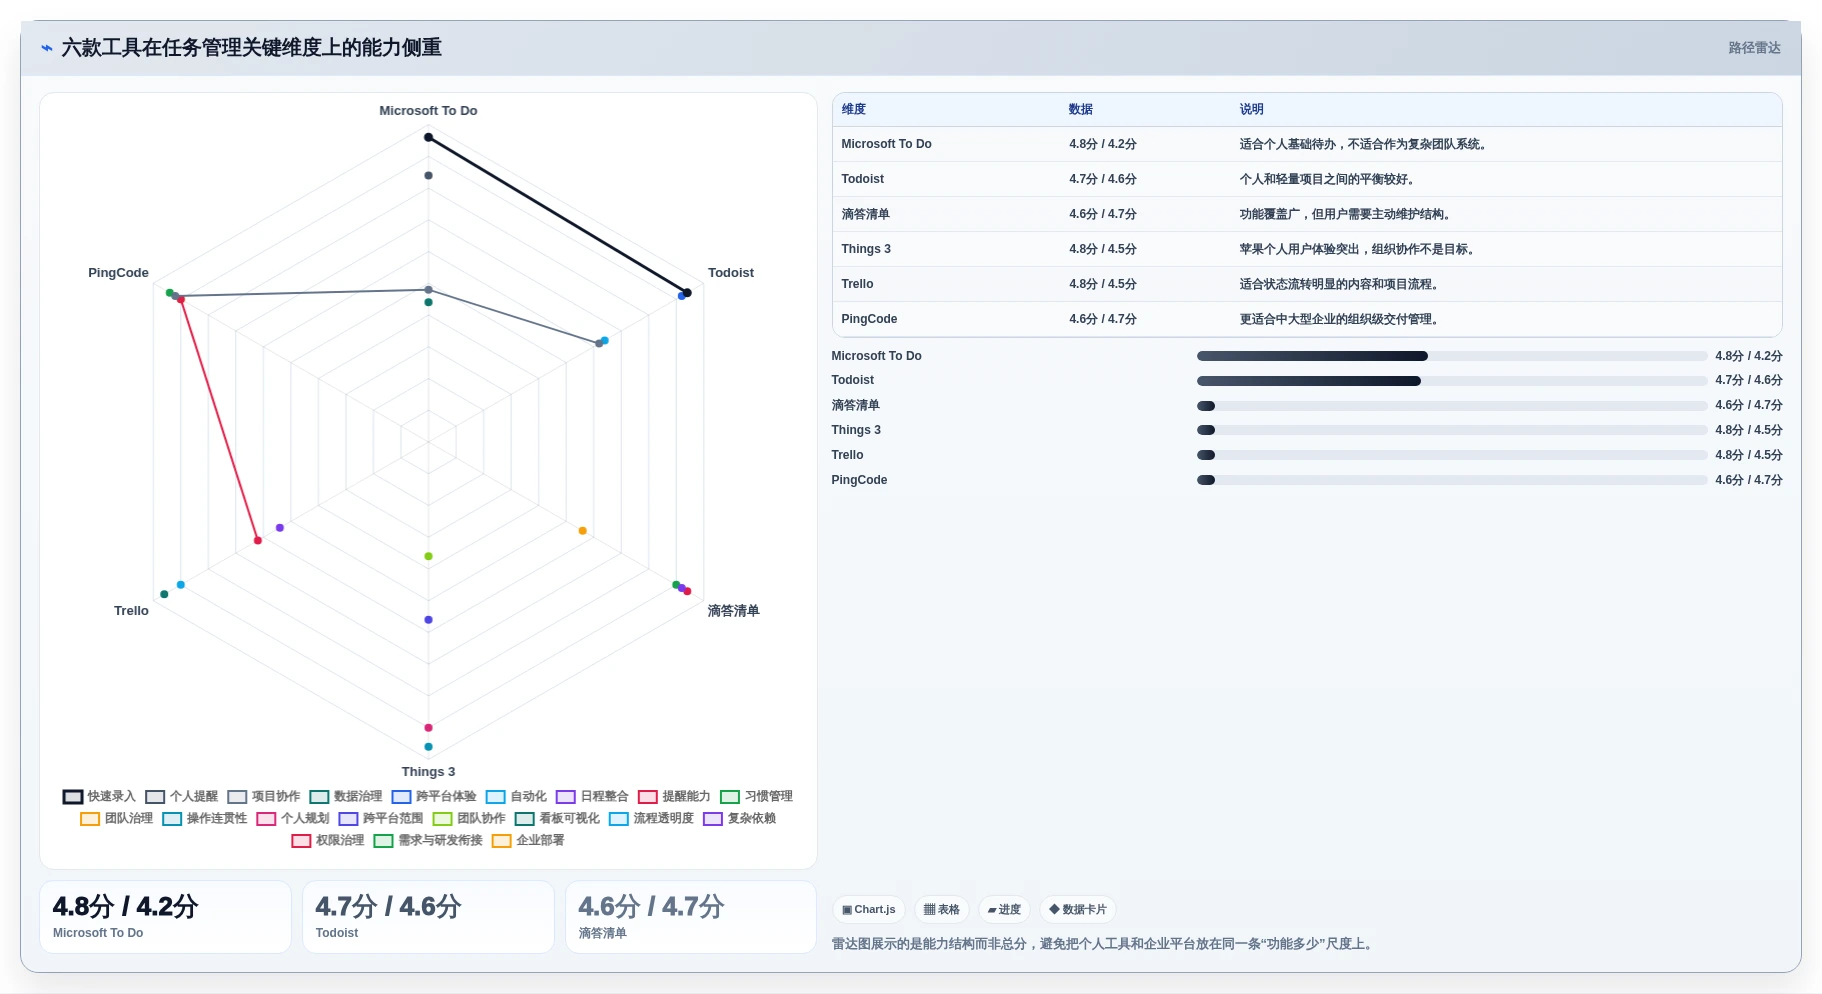The width and height of the screenshot is (1822, 994).
Task: Click the PingCode radar axis label
Action: coord(118,273)
